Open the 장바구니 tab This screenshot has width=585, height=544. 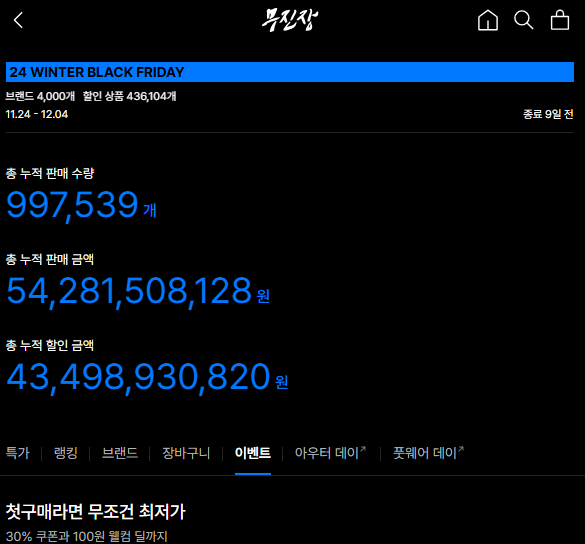click(186, 453)
